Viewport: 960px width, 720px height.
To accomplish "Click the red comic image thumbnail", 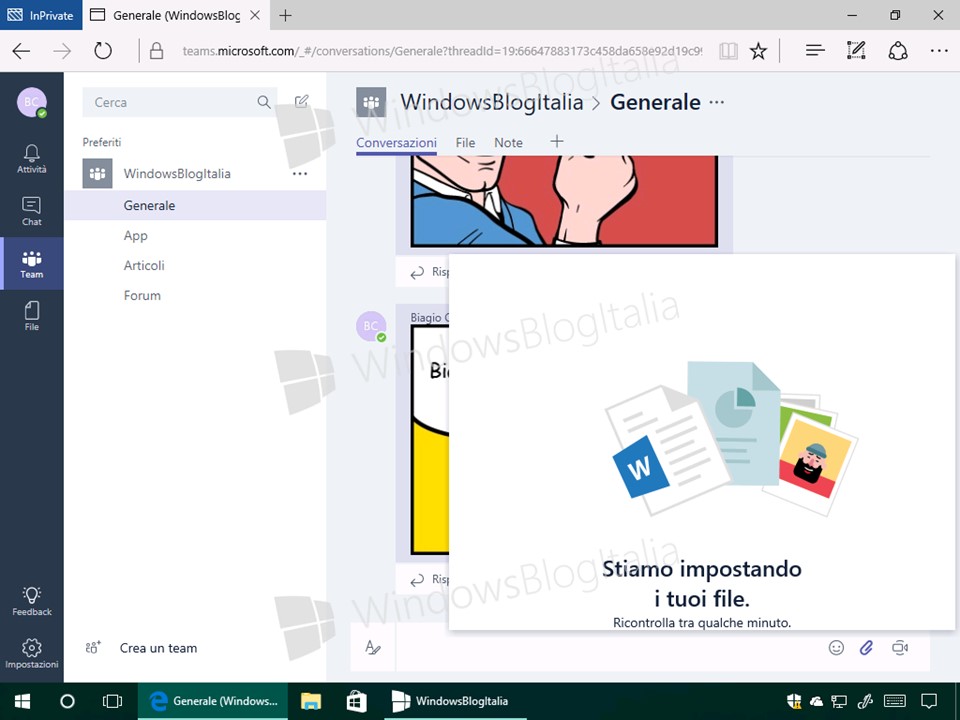I will (564, 201).
